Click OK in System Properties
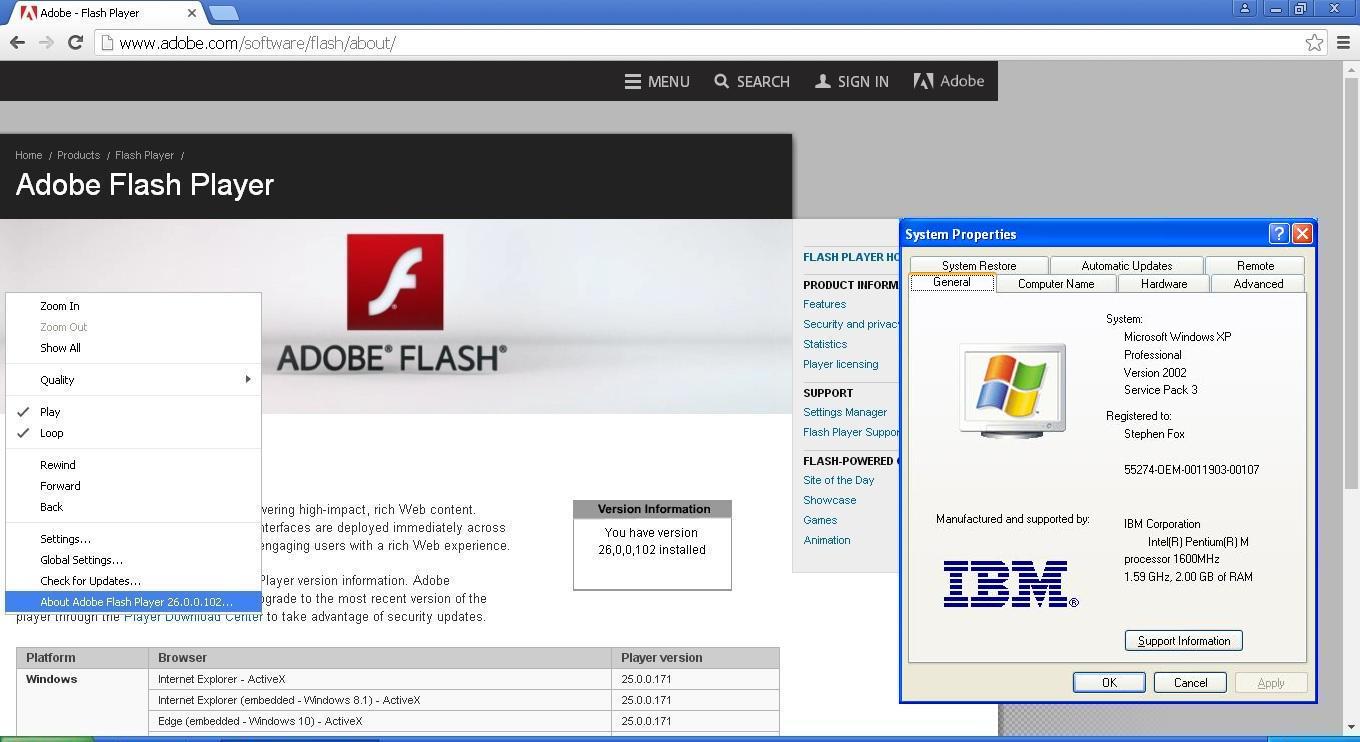 (1109, 682)
